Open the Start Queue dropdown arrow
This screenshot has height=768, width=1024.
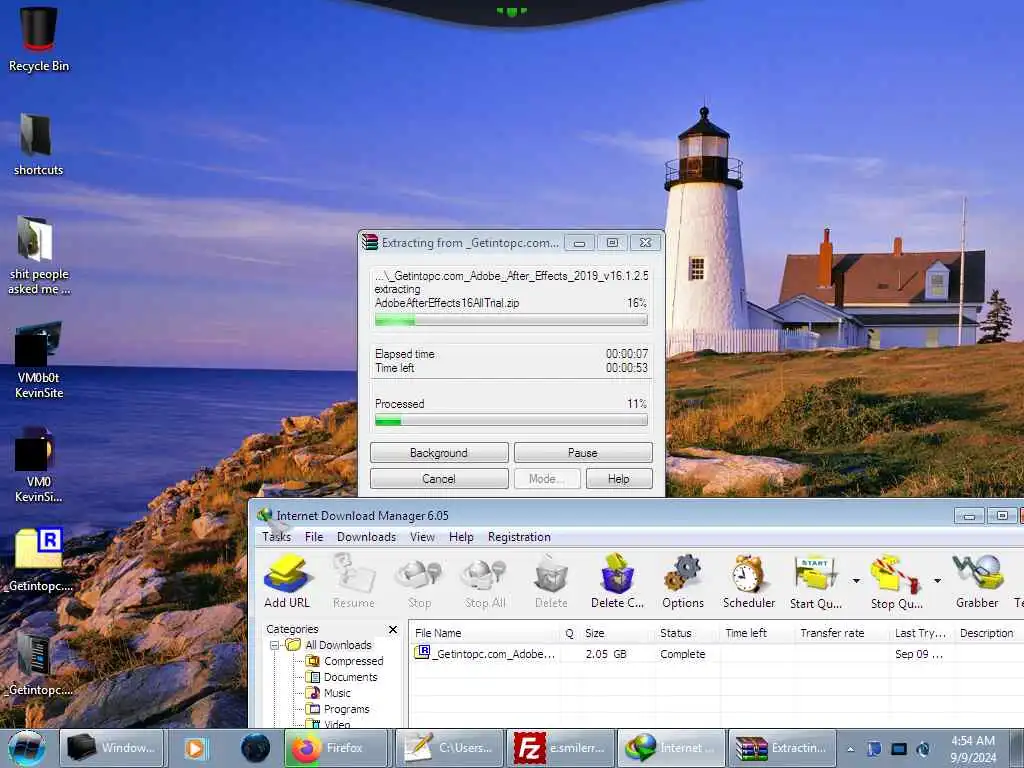pyautogui.click(x=856, y=580)
